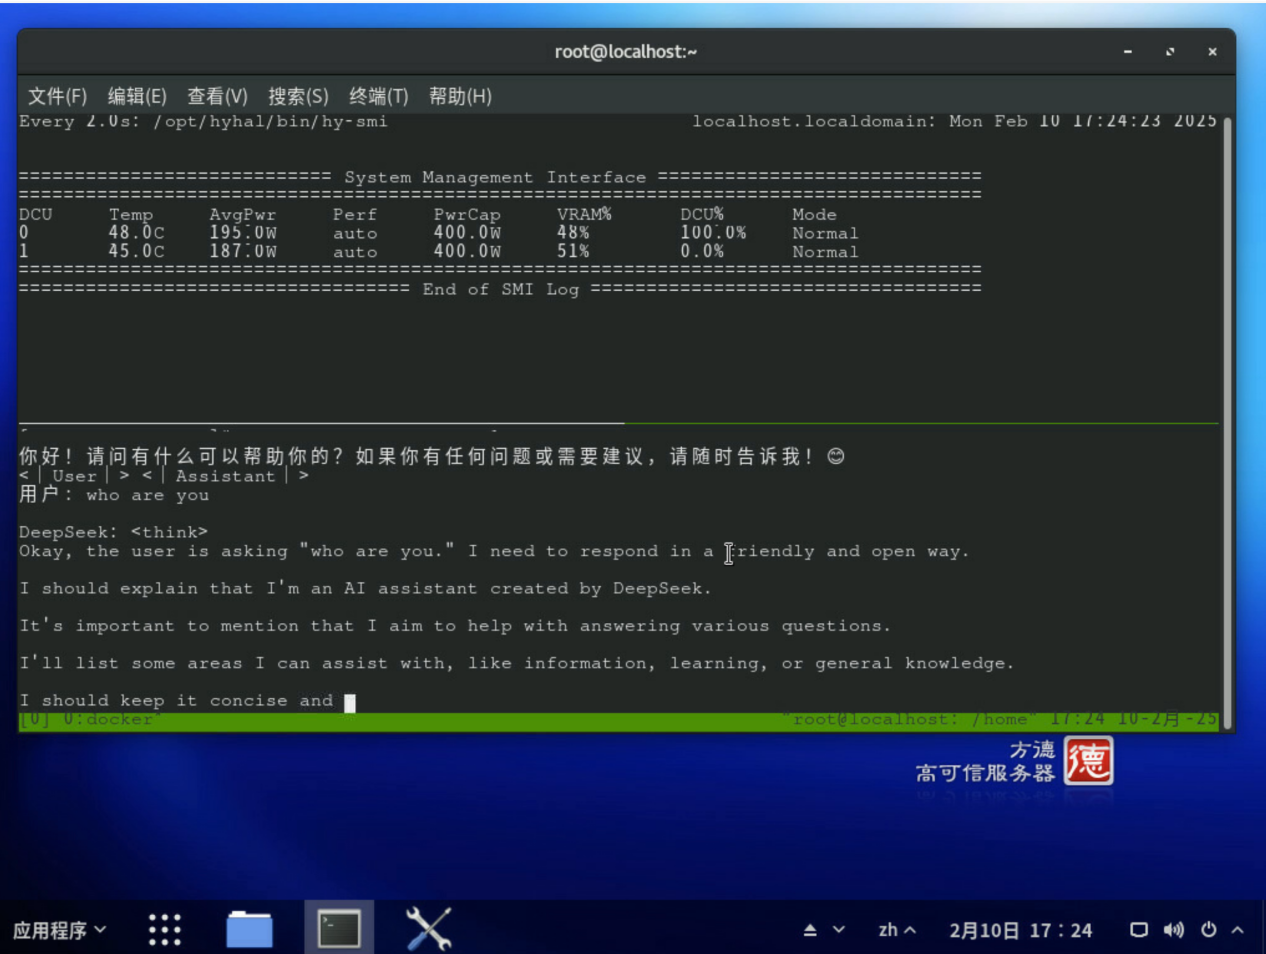Minimize the root@localhost terminal window
Screen dimensions: 1266x954
(1128, 52)
